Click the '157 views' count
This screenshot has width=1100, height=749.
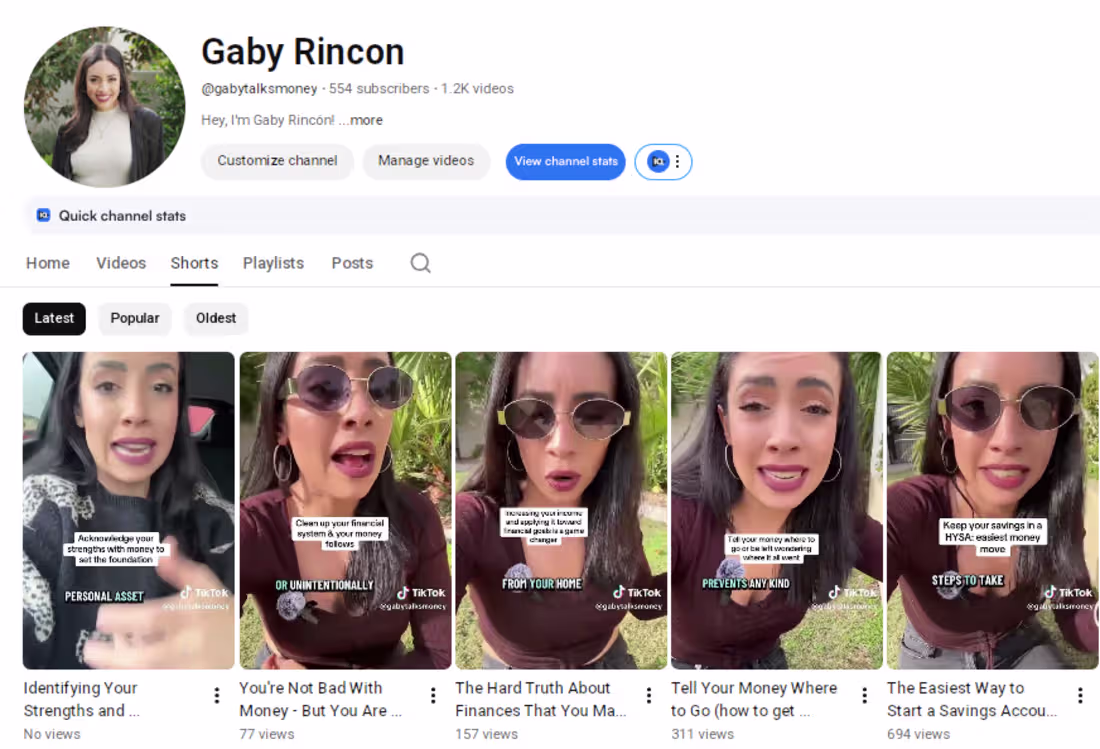[x=486, y=734]
